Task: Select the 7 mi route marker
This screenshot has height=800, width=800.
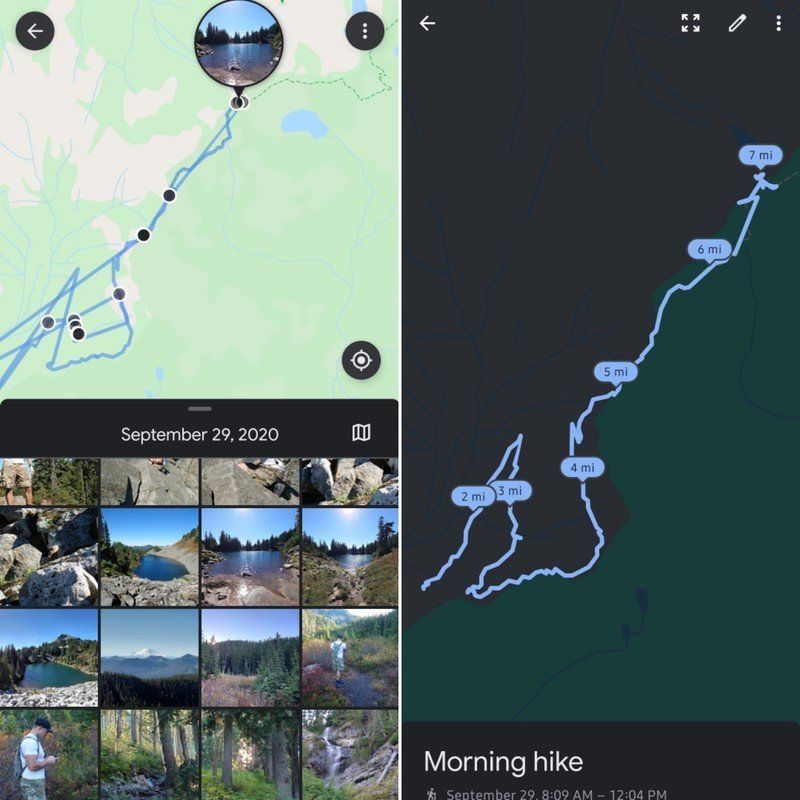Action: pos(760,156)
